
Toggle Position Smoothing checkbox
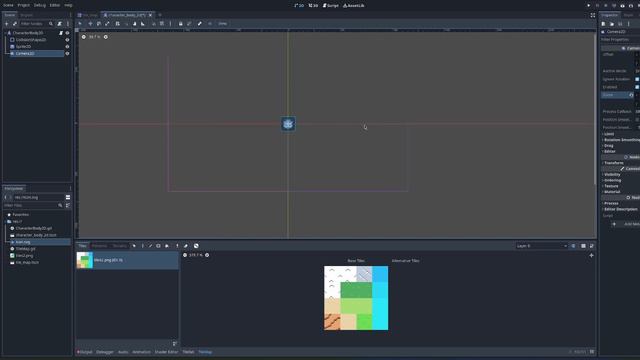pos(638,120)
